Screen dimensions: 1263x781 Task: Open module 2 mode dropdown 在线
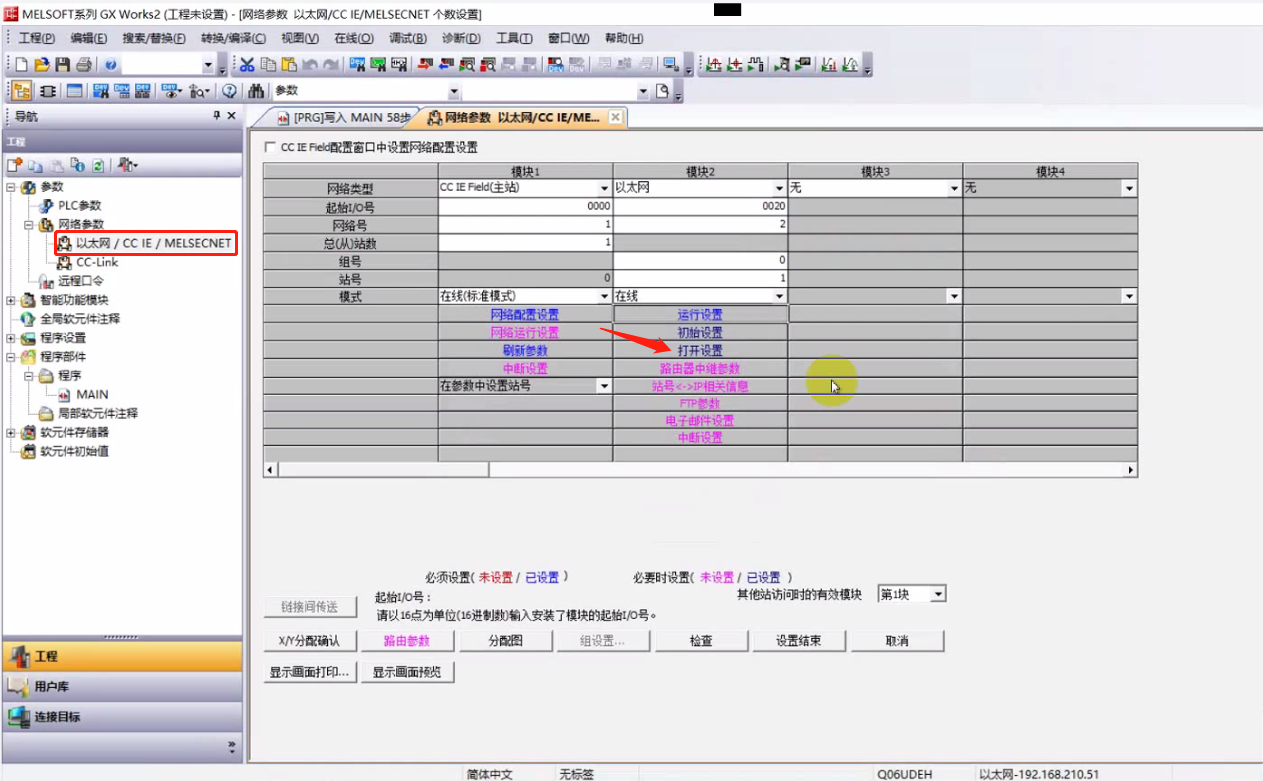tap(779, 297)
